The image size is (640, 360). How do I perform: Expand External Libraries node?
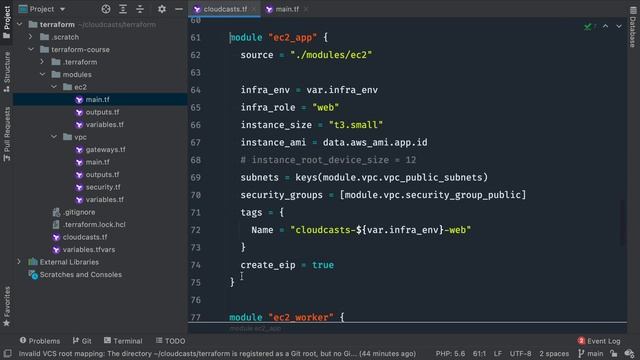(x=19, y=262)
